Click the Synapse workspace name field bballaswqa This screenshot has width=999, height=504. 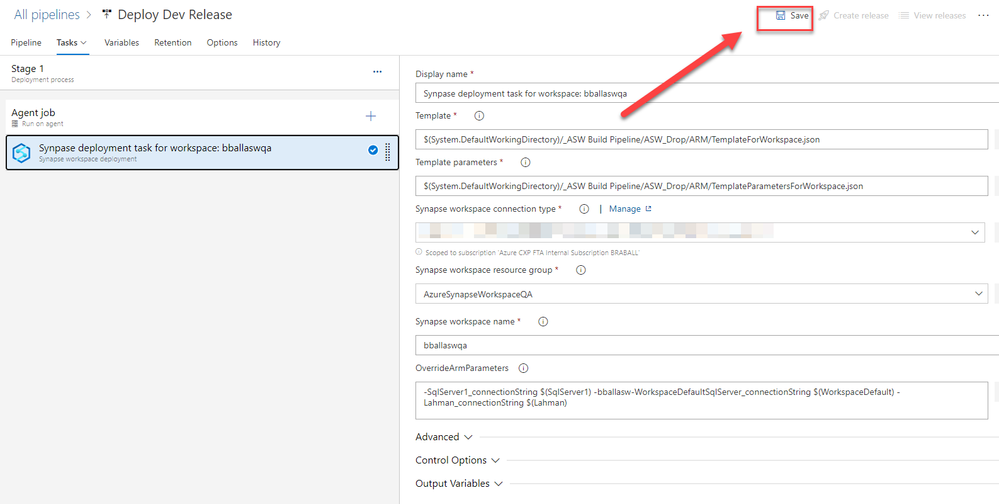pyautogui.click(x=707, y=345)
